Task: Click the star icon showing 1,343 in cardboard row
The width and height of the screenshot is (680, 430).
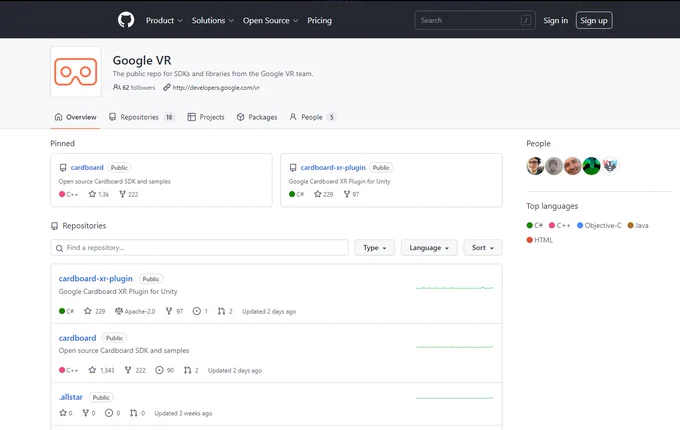Action: [92, 370]
